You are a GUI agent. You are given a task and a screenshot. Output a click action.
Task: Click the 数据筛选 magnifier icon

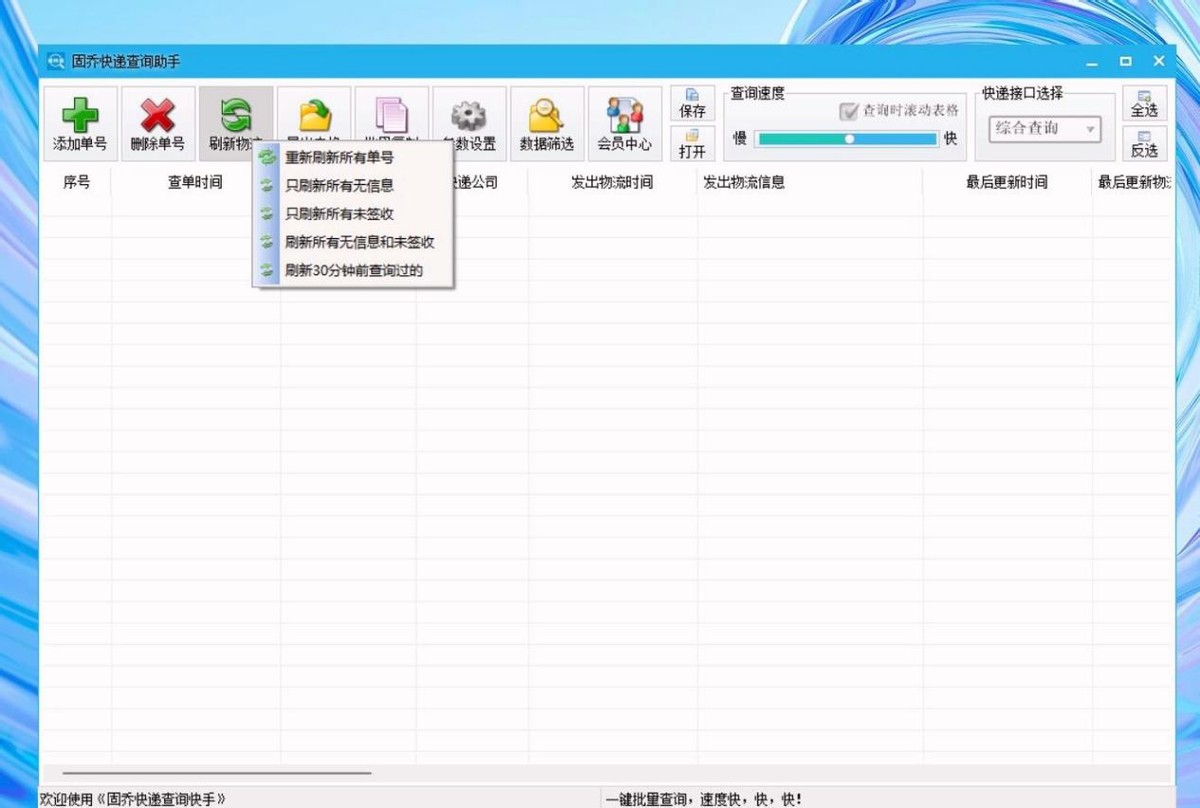tap(545, 113)
